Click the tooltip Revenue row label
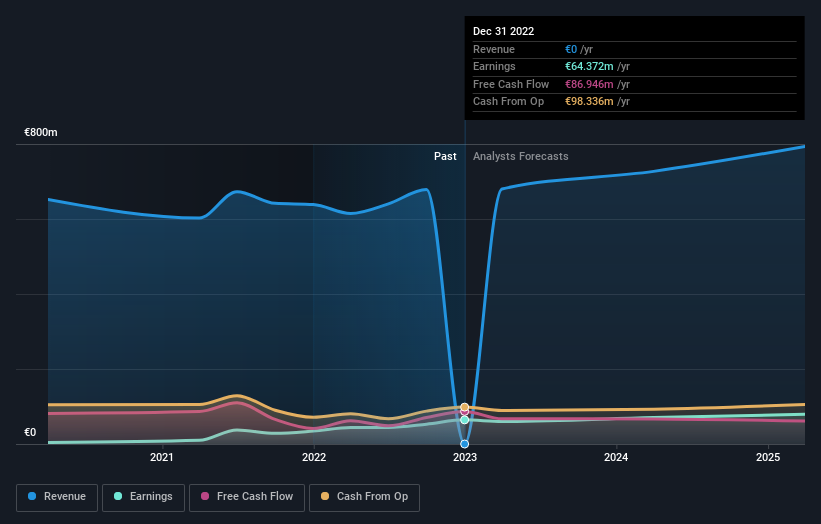Viewport: 821px width, 524px height. click(x=494, y=49)
